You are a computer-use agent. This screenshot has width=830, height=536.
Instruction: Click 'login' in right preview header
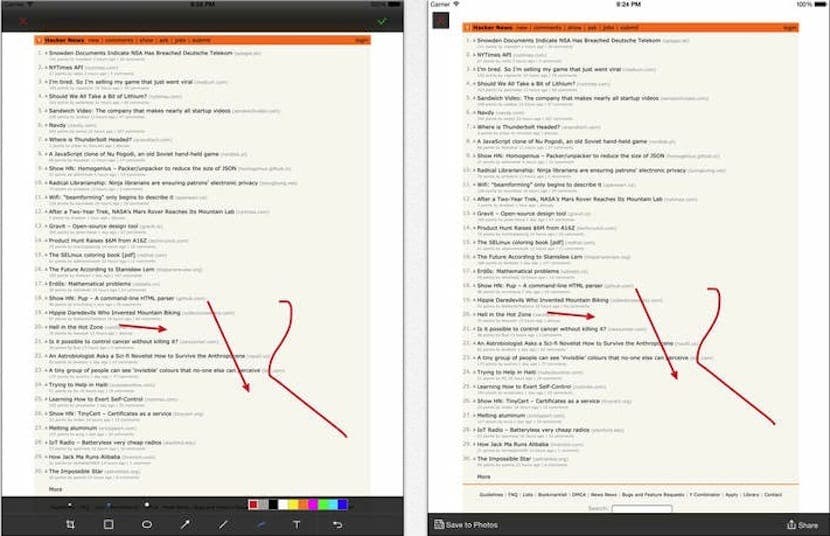point(790,28)
